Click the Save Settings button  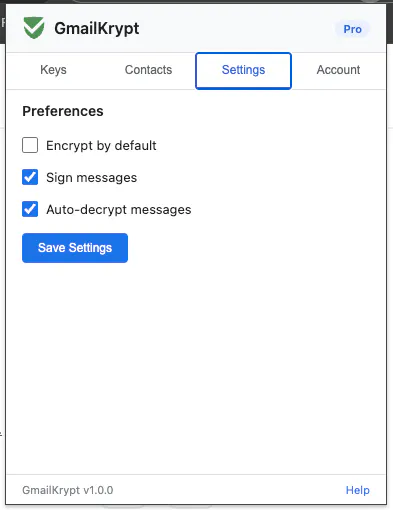tap(75, 248)
